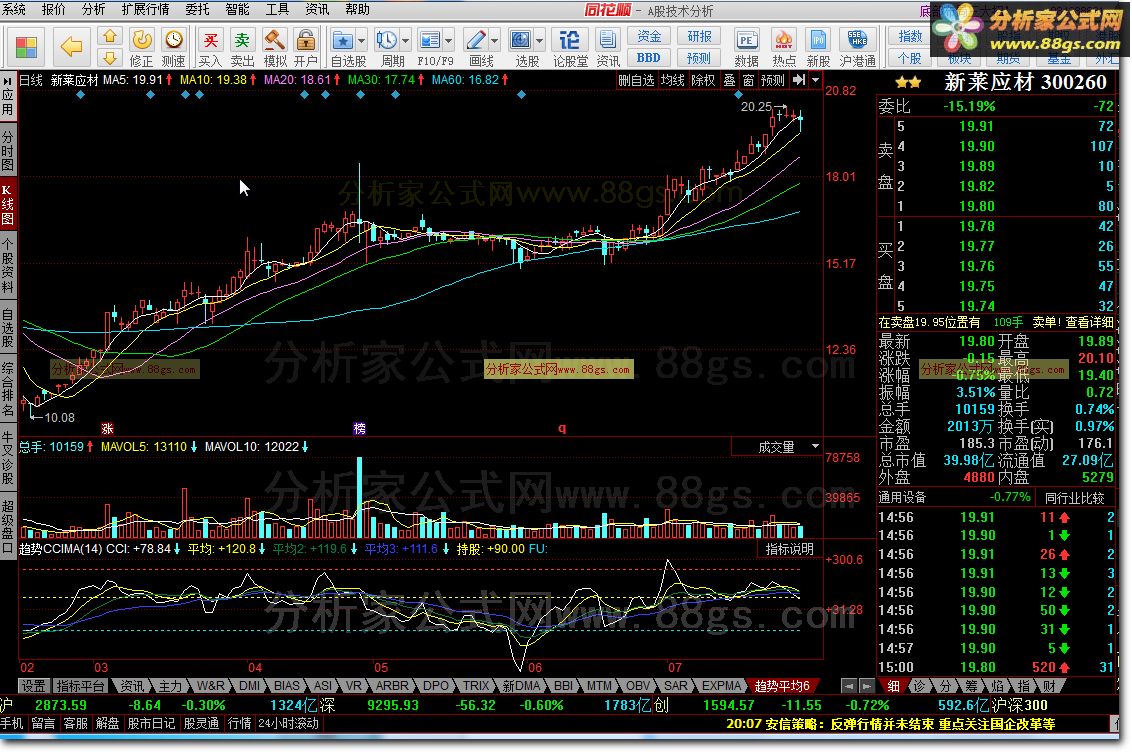This screenshot has width=1132, height=752.
Task: Expand the 选股 dropdown arrow
Action: coord(539,41)
